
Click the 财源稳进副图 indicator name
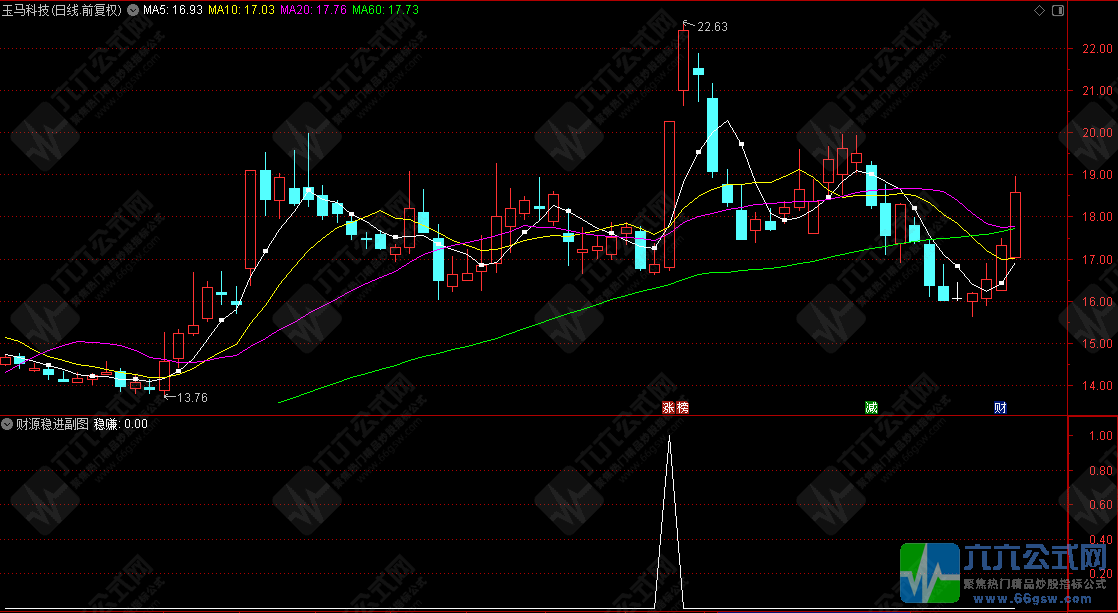52,423
